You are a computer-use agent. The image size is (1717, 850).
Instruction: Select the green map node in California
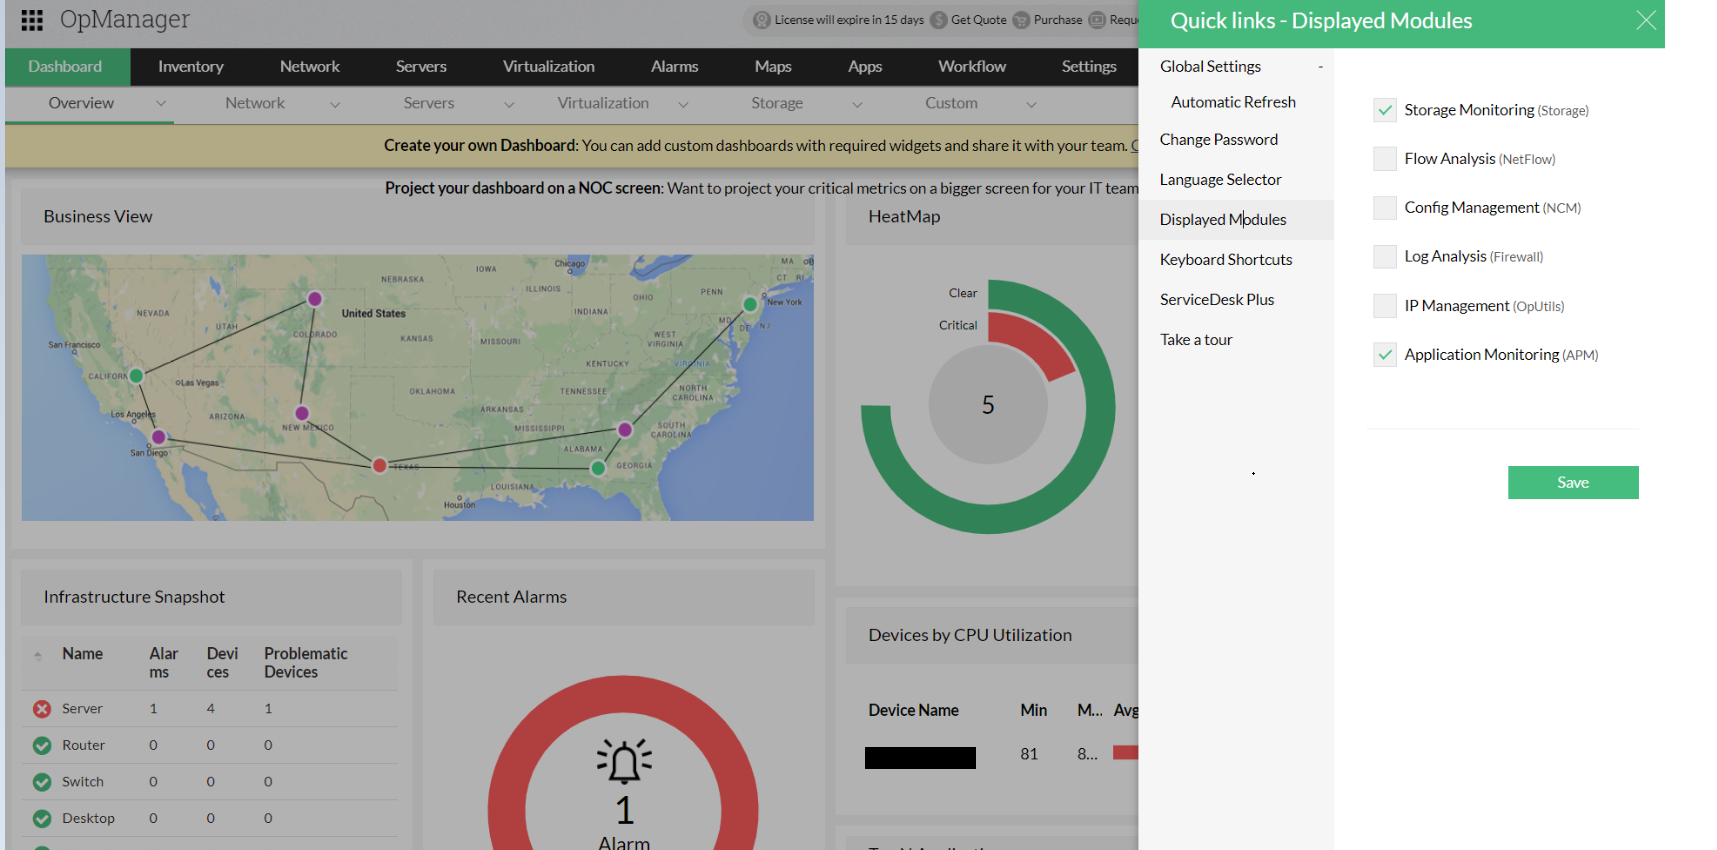point(136,376)
